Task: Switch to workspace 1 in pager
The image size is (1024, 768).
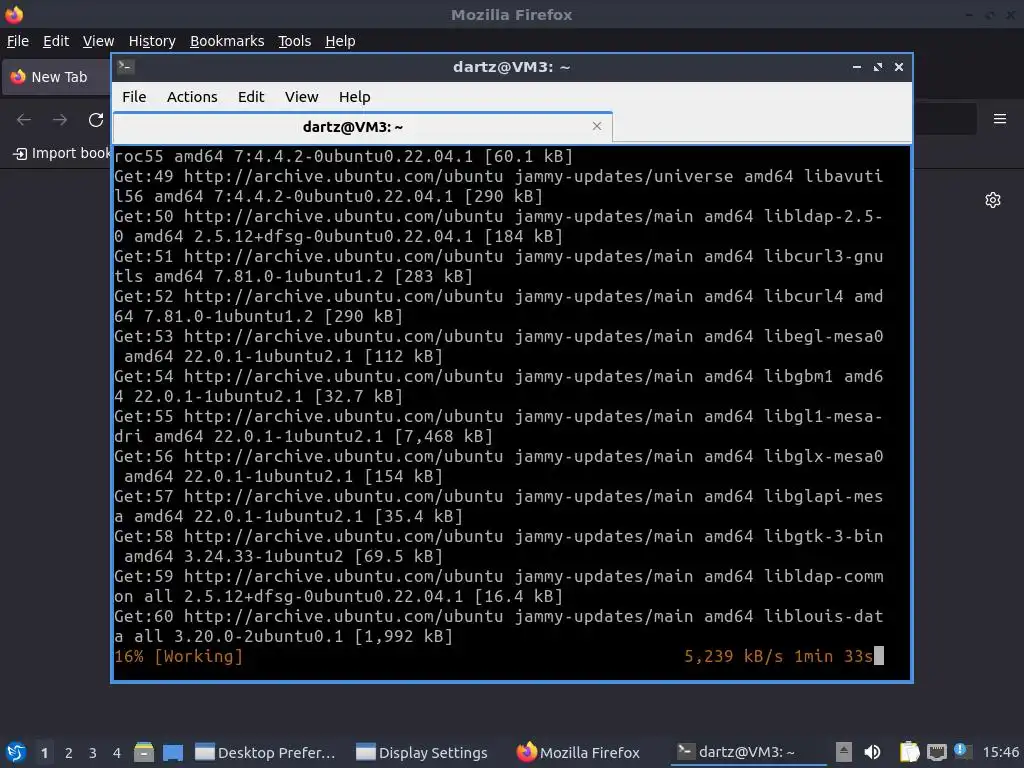Action: 44,753
